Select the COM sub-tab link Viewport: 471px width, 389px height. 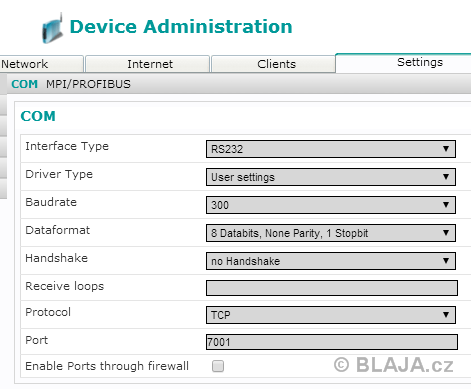tap(24, 84)
